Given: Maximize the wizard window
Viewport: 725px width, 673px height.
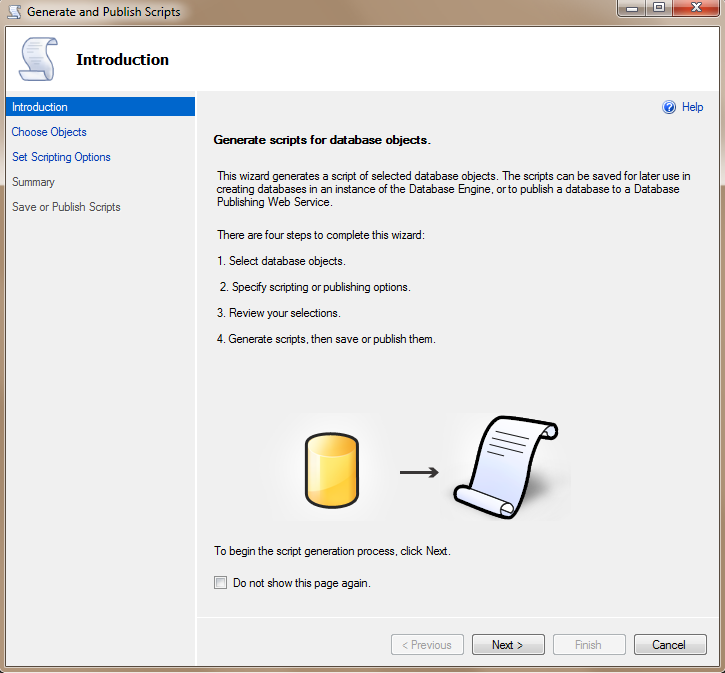Looking at the screenshot, I should (x=659, y=9).
